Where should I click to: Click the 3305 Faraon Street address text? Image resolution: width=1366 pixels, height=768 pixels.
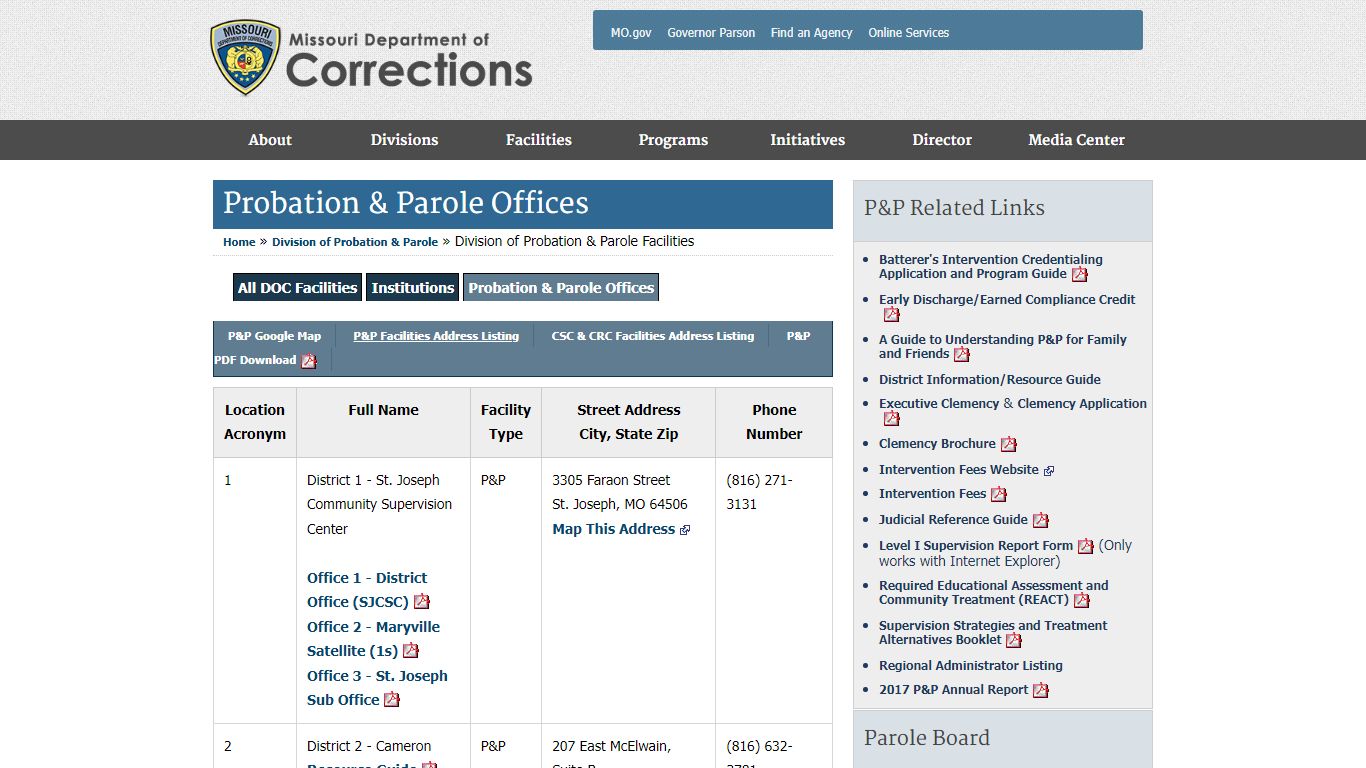[611, 480]
